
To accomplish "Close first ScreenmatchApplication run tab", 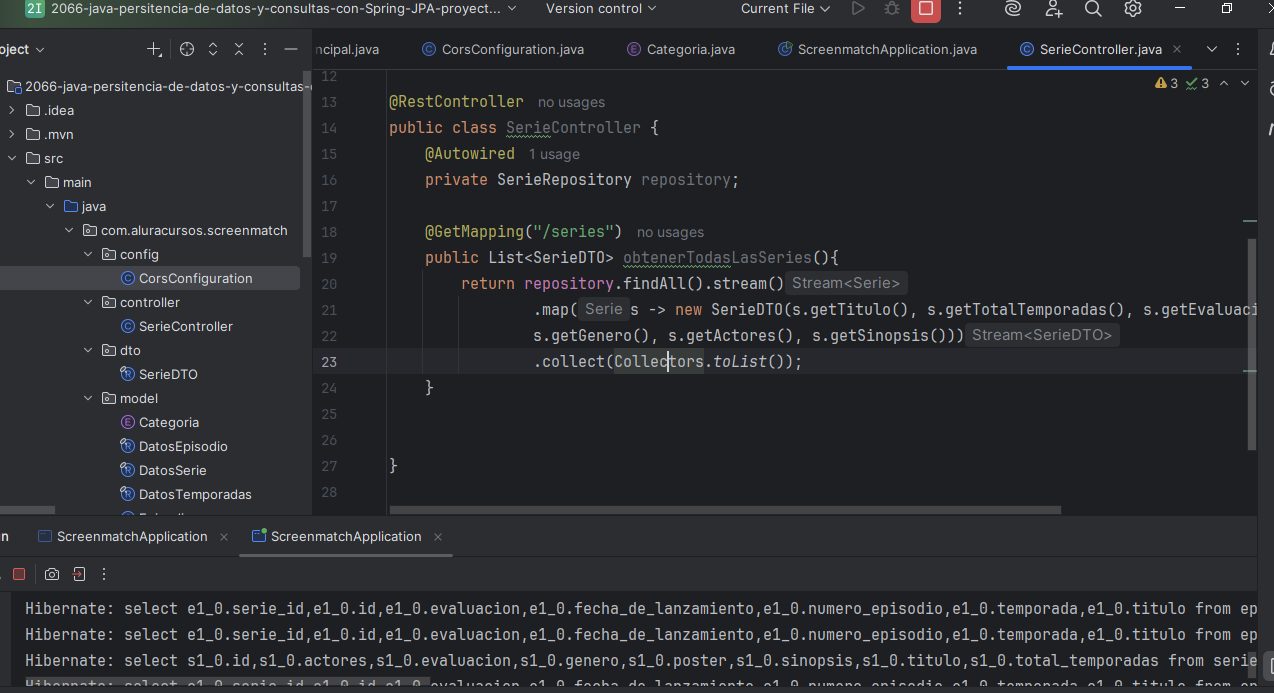I will pyautogui.click(x=223, y=537).
